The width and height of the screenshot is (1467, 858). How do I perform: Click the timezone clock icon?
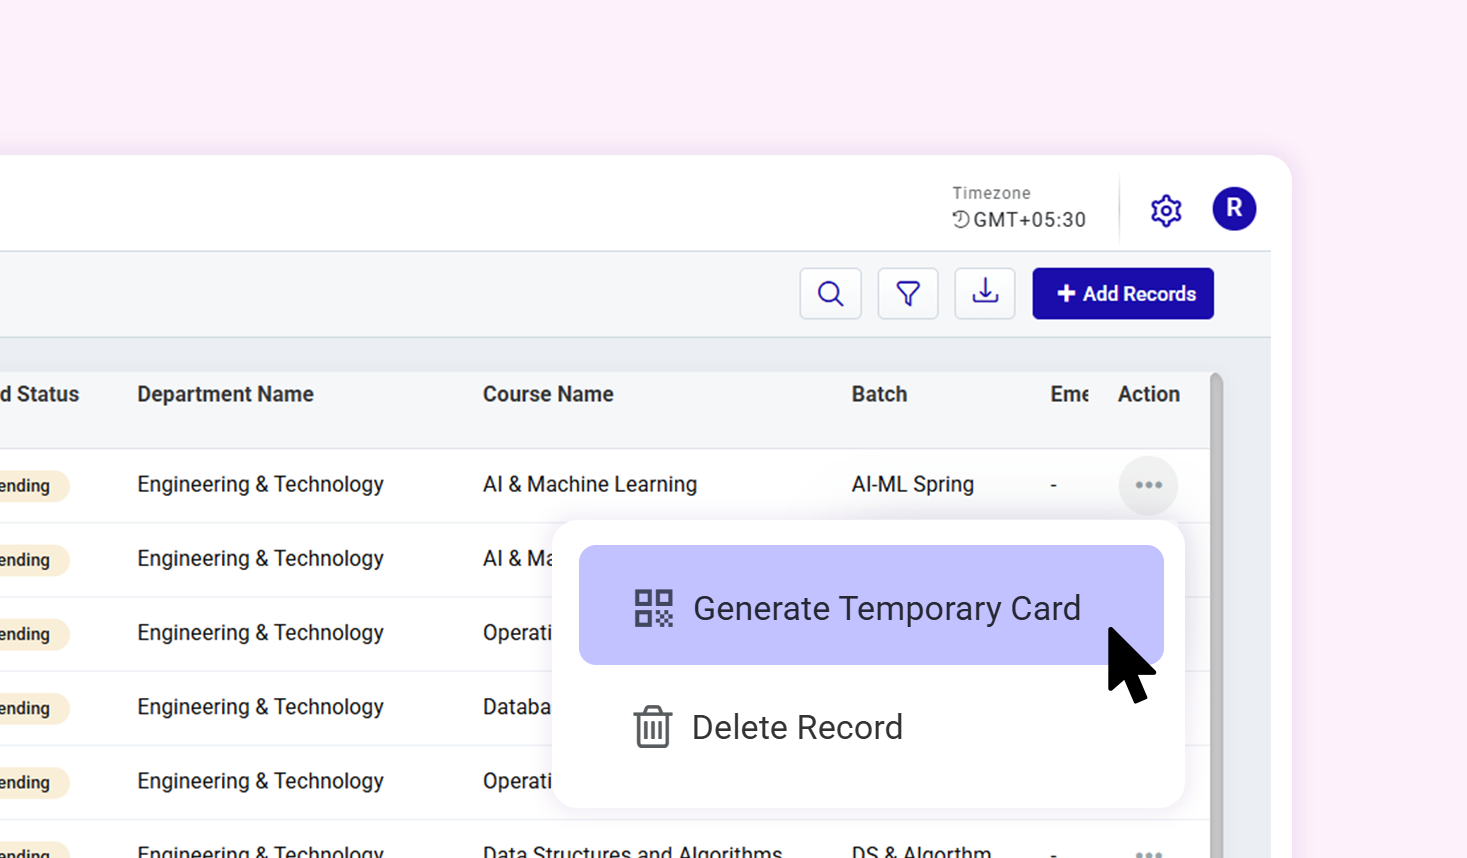[961, 220]
